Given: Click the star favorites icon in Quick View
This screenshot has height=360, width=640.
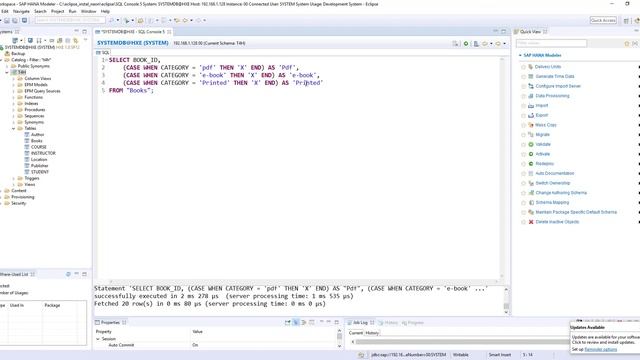Looking at the screenshot, I should click(x=627, y=43).
